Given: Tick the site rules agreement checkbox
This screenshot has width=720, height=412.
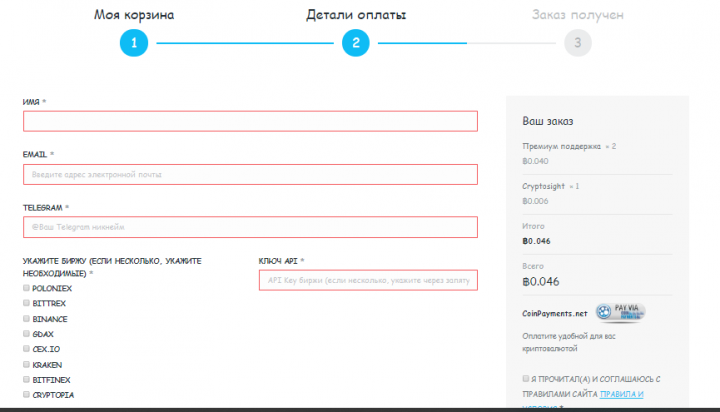Looking at the screenshot, I should [x=526, y=378].
